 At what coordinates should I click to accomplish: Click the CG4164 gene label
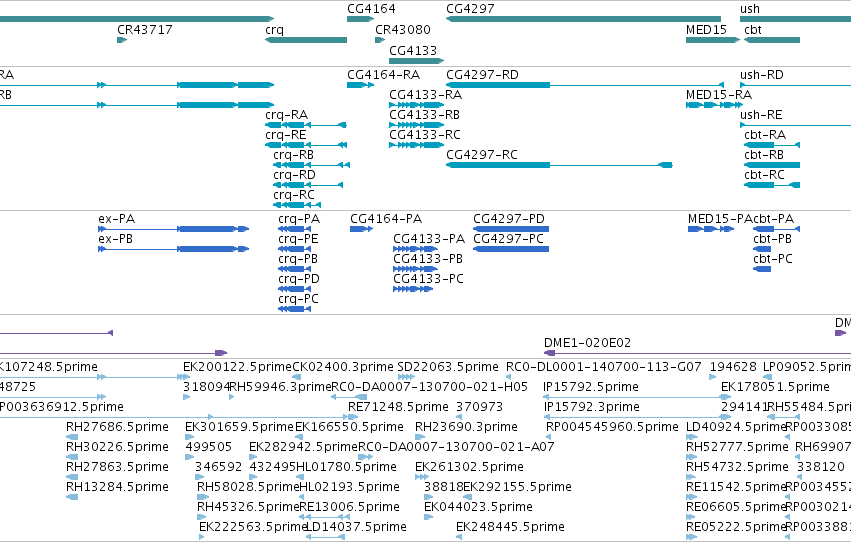click(371, 9)
